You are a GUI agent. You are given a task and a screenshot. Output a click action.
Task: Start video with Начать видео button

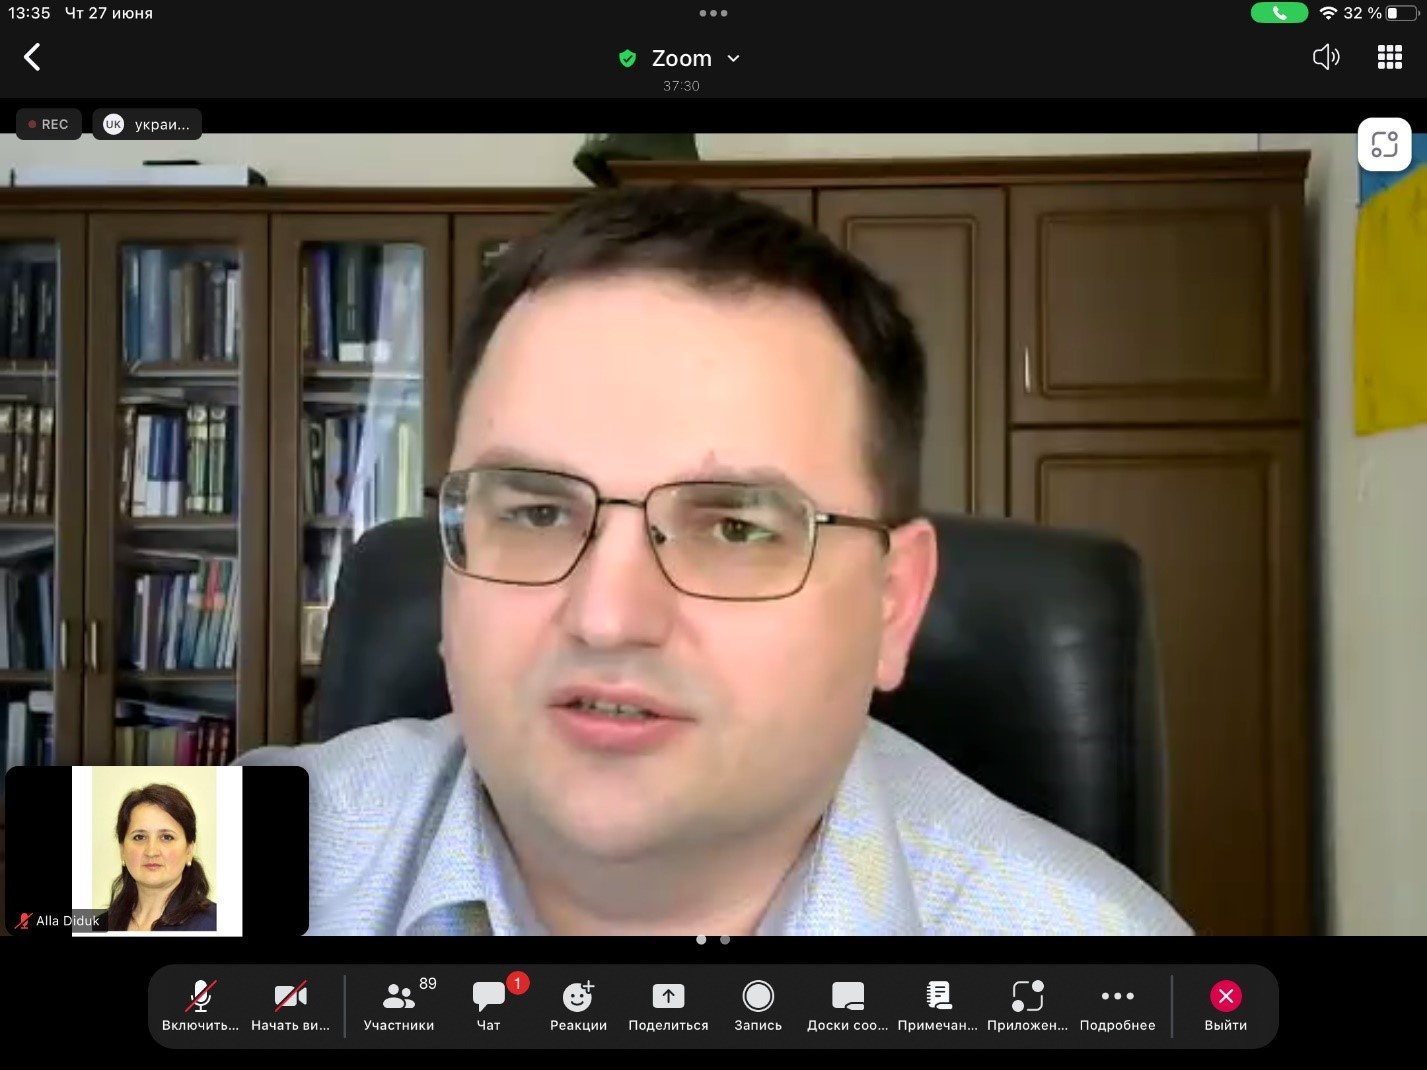point(290,1006)
